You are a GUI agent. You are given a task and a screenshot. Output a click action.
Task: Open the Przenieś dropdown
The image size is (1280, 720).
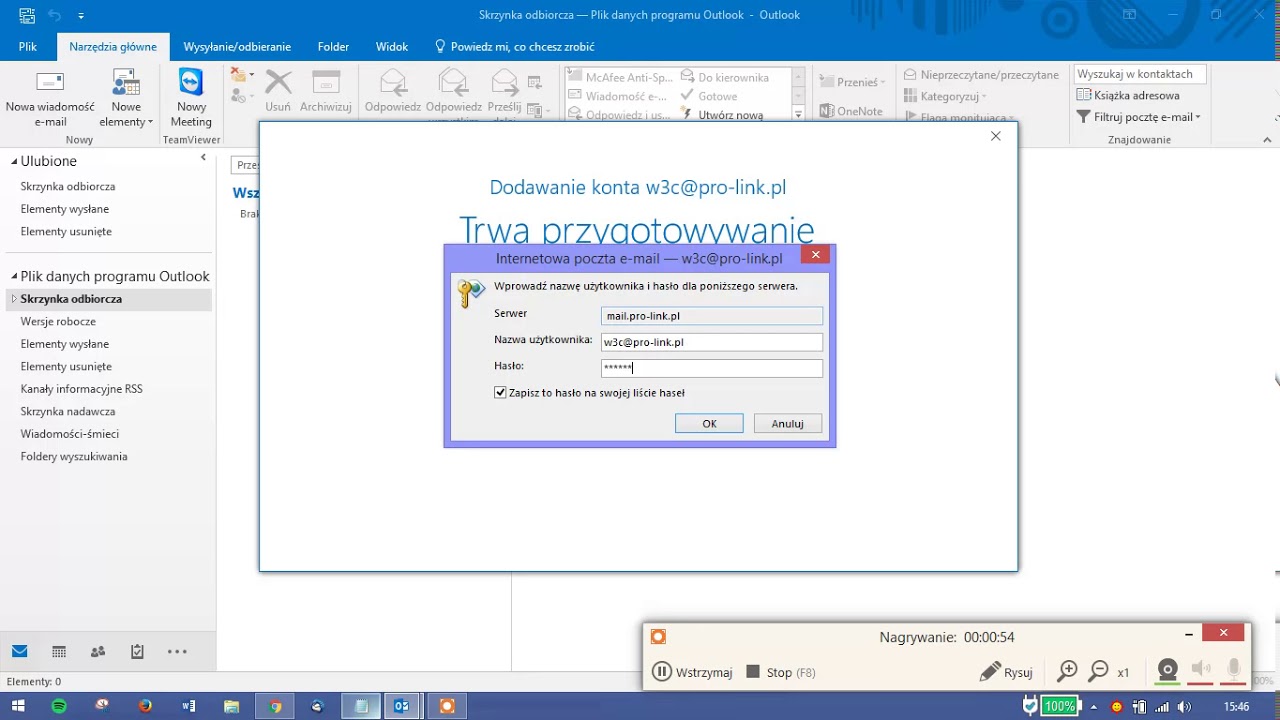tap(852, 82)
